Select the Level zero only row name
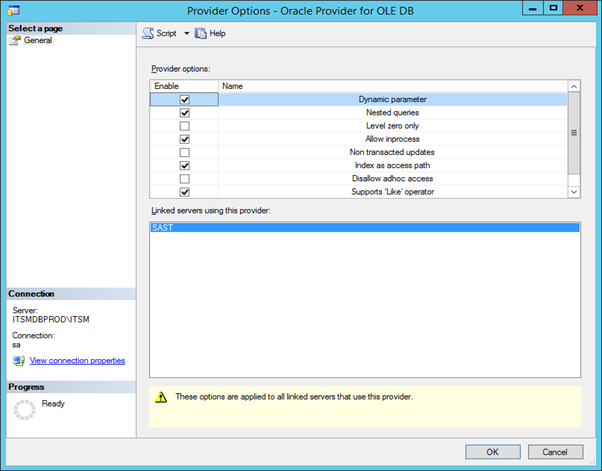This screenshot has width=602, height=471. click(392, 126)
